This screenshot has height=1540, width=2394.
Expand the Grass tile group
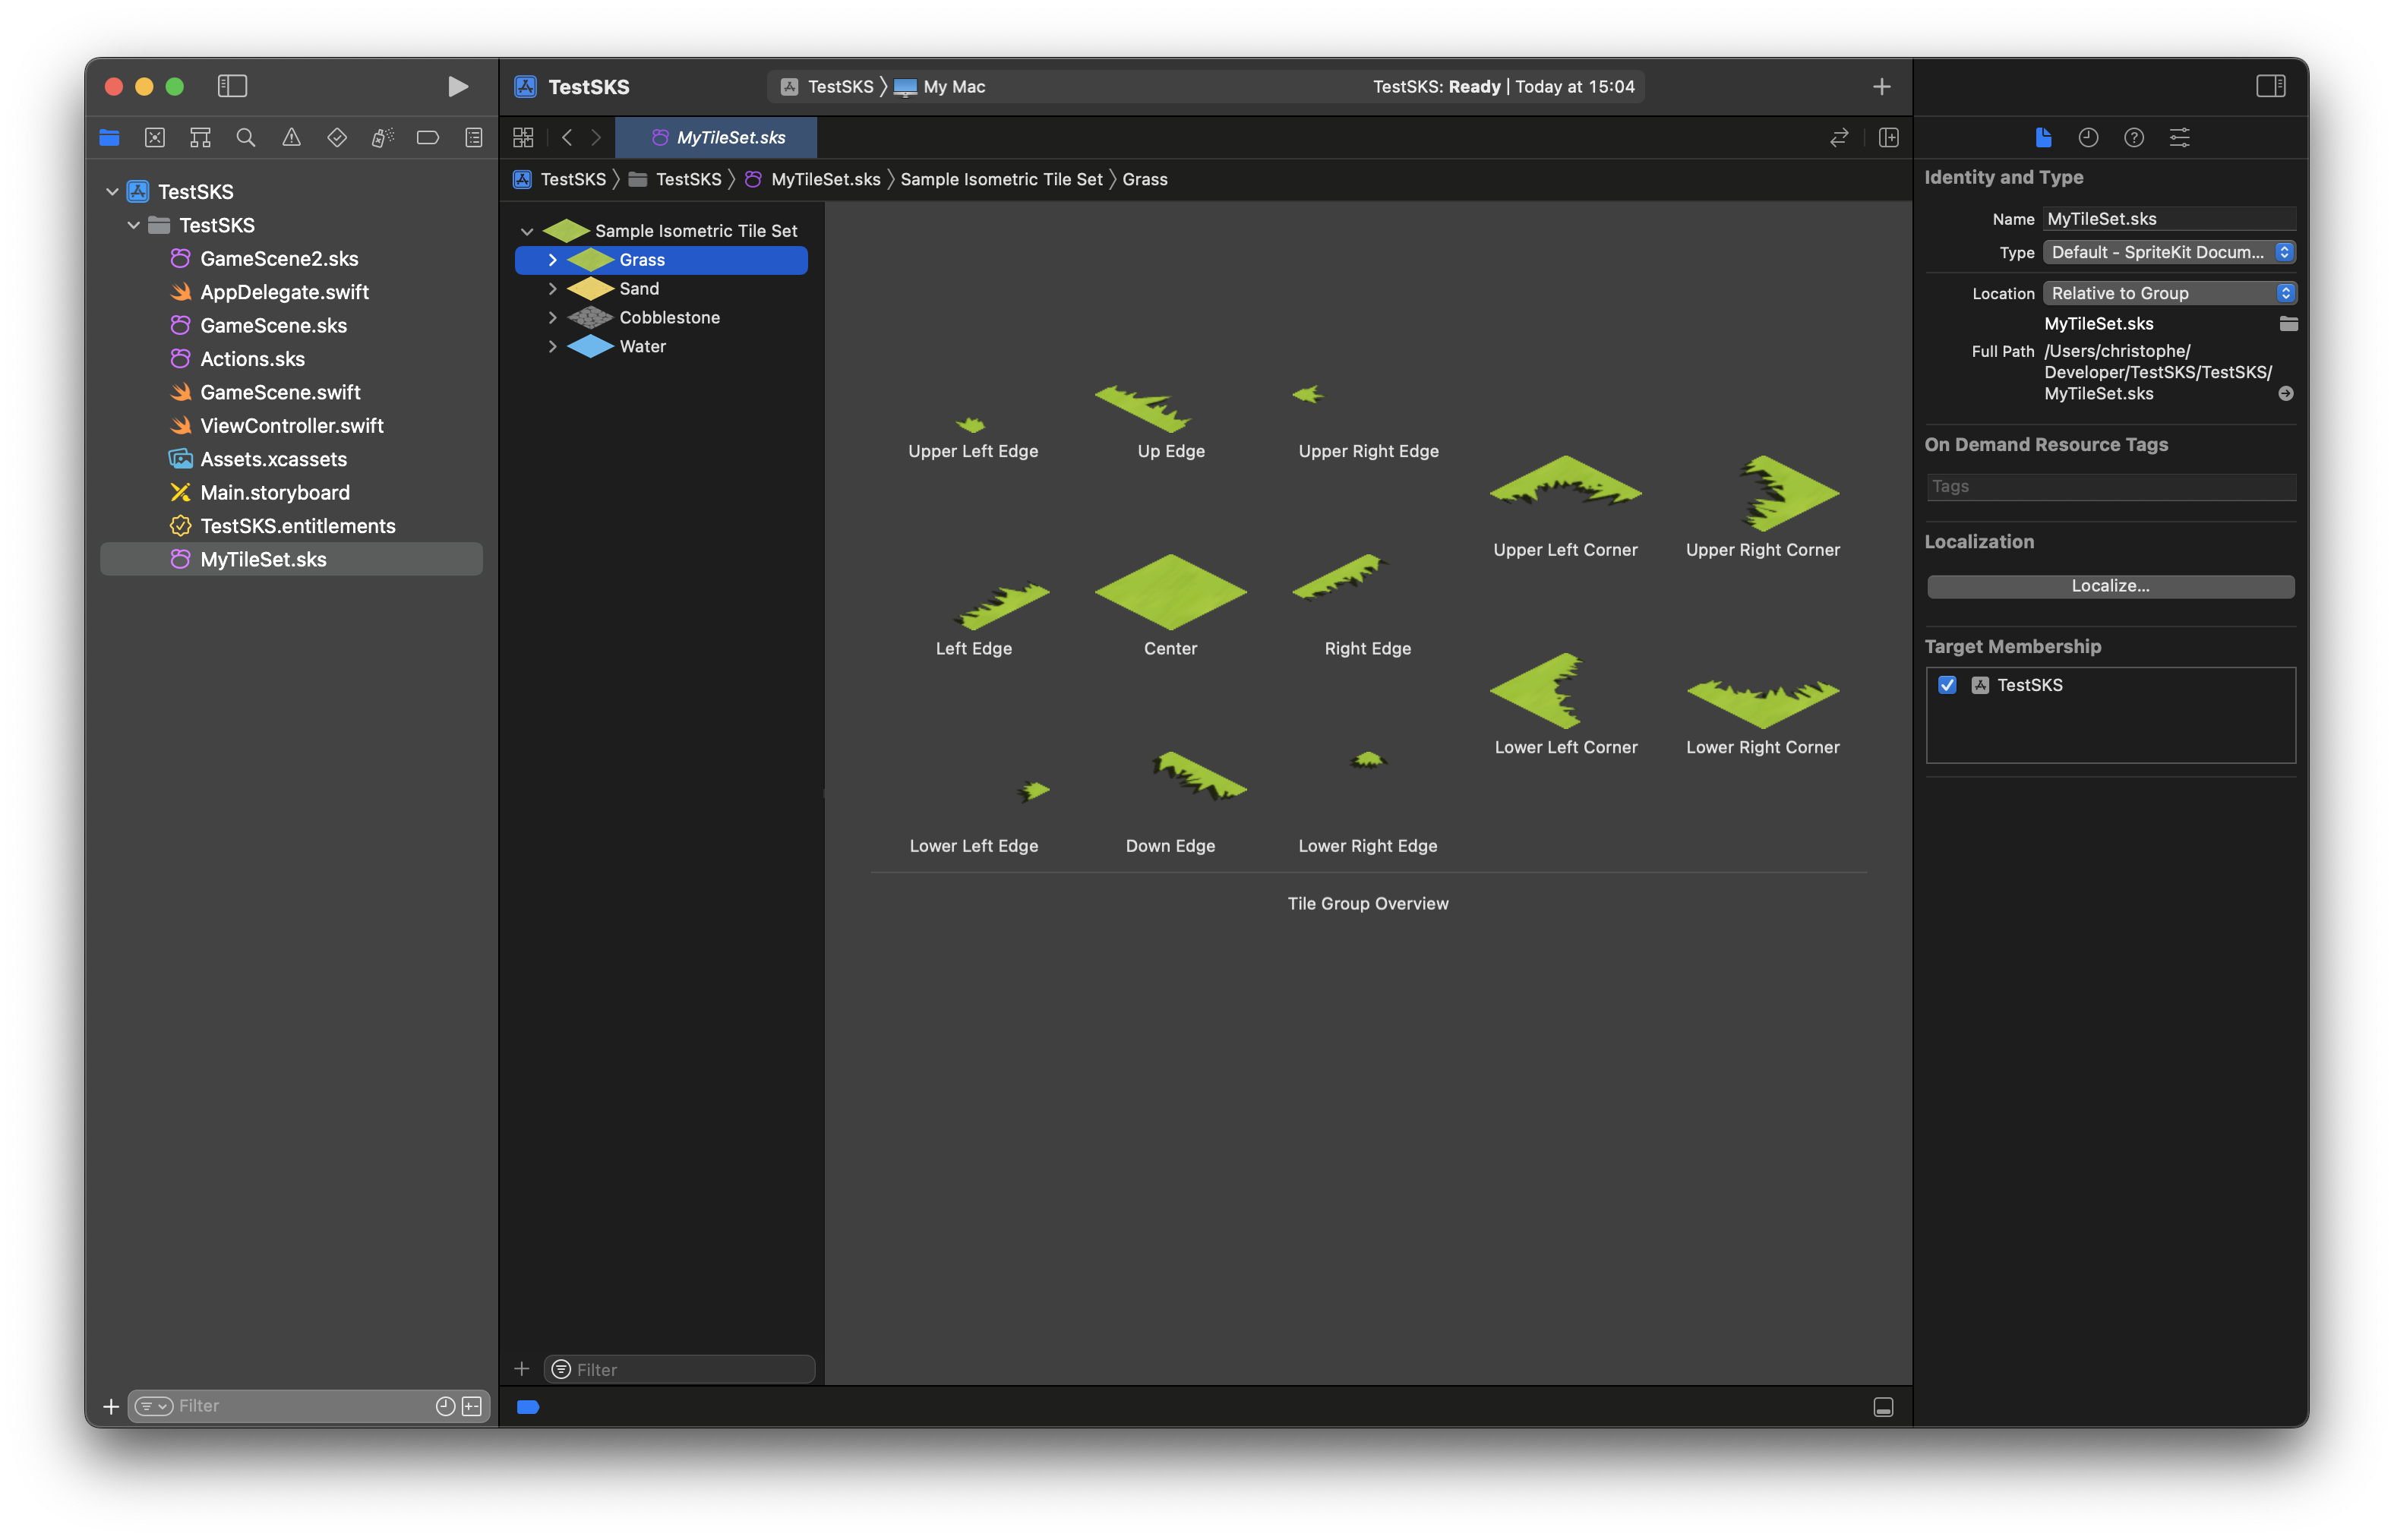click(x=552, y=260)
